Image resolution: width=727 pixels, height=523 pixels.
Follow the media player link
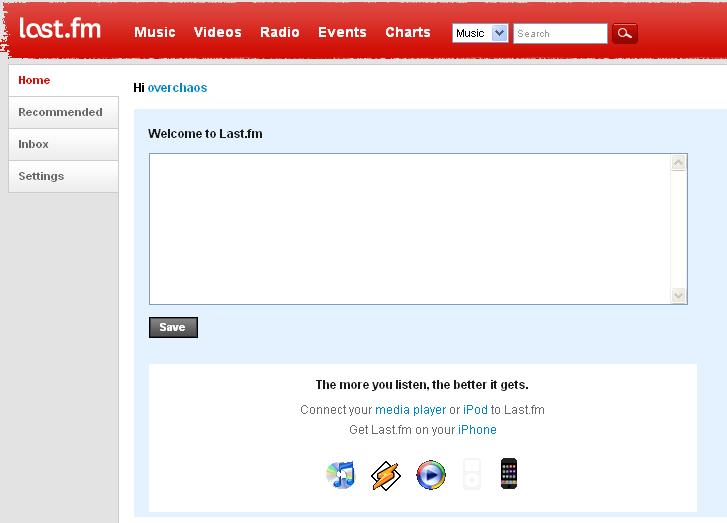(410, 410)
